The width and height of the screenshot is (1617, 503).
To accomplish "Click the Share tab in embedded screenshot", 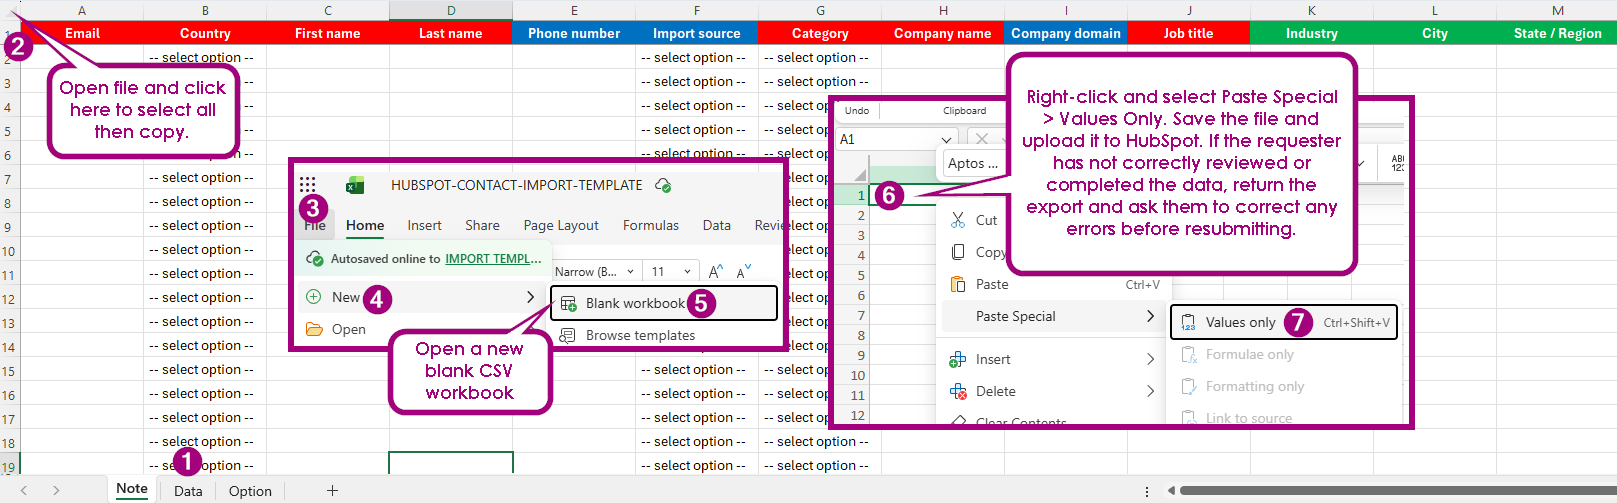I will click(482, 225).
